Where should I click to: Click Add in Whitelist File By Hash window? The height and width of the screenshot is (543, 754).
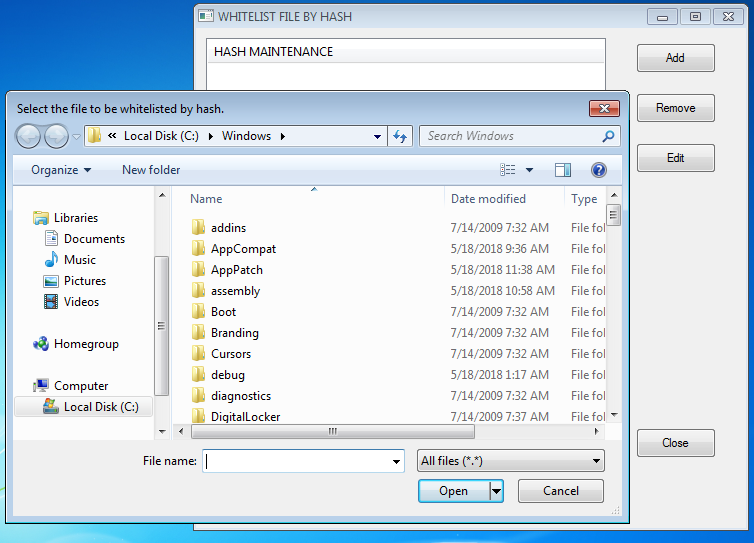point(676,58)
